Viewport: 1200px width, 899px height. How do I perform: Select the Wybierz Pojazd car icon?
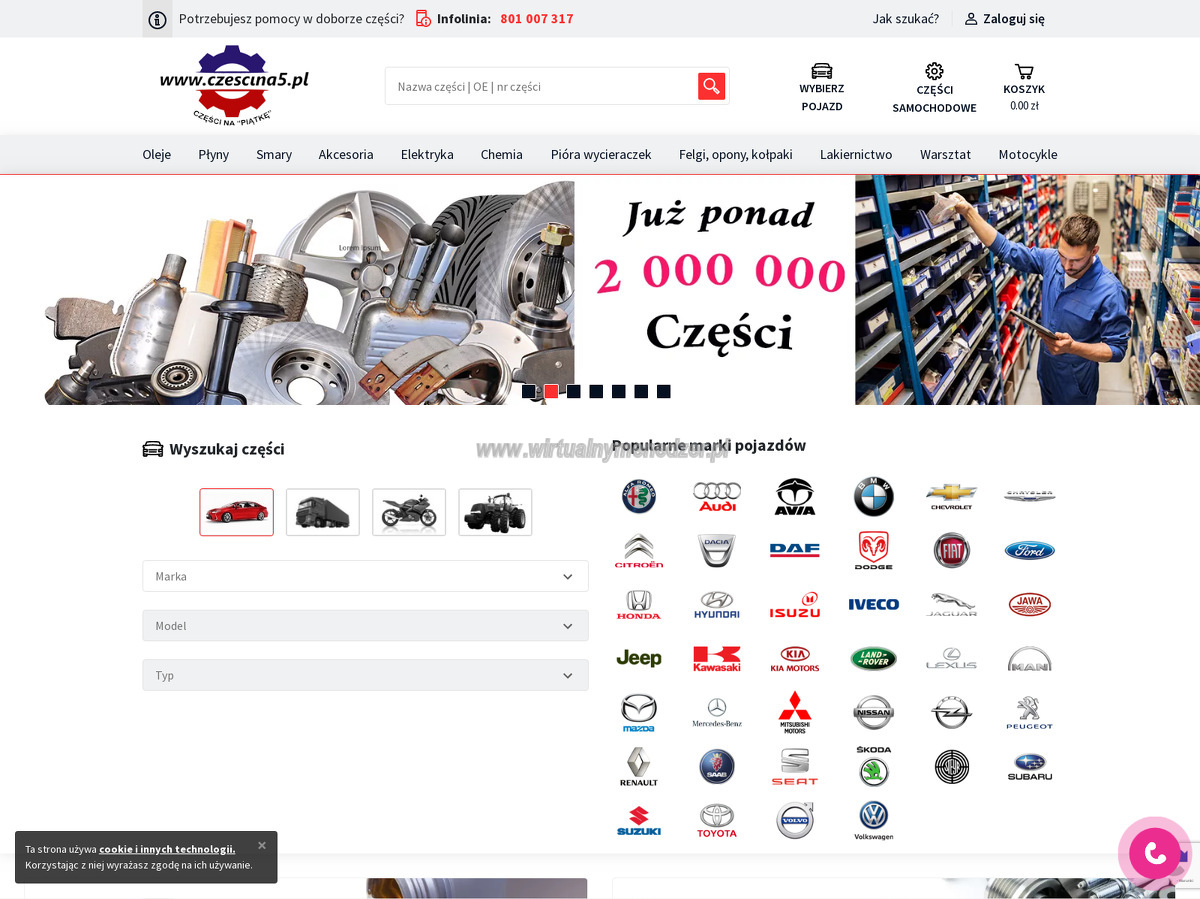821,71
